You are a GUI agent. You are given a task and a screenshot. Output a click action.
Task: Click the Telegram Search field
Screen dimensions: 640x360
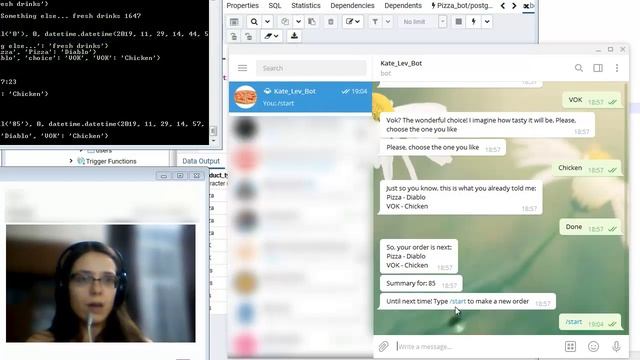(x=311, y=68)
